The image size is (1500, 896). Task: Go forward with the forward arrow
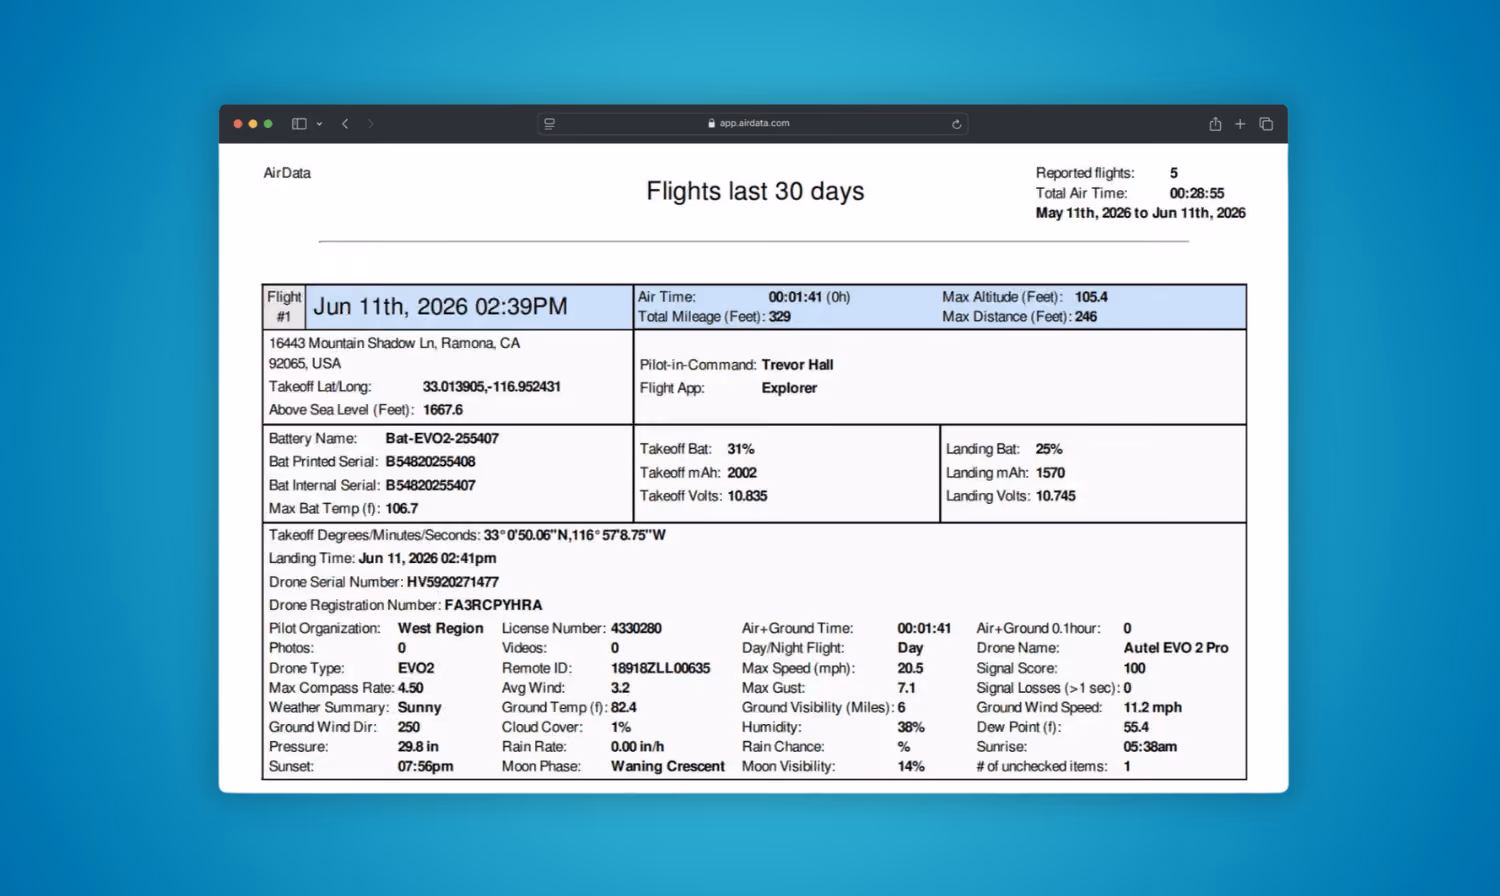coord(370,124)
